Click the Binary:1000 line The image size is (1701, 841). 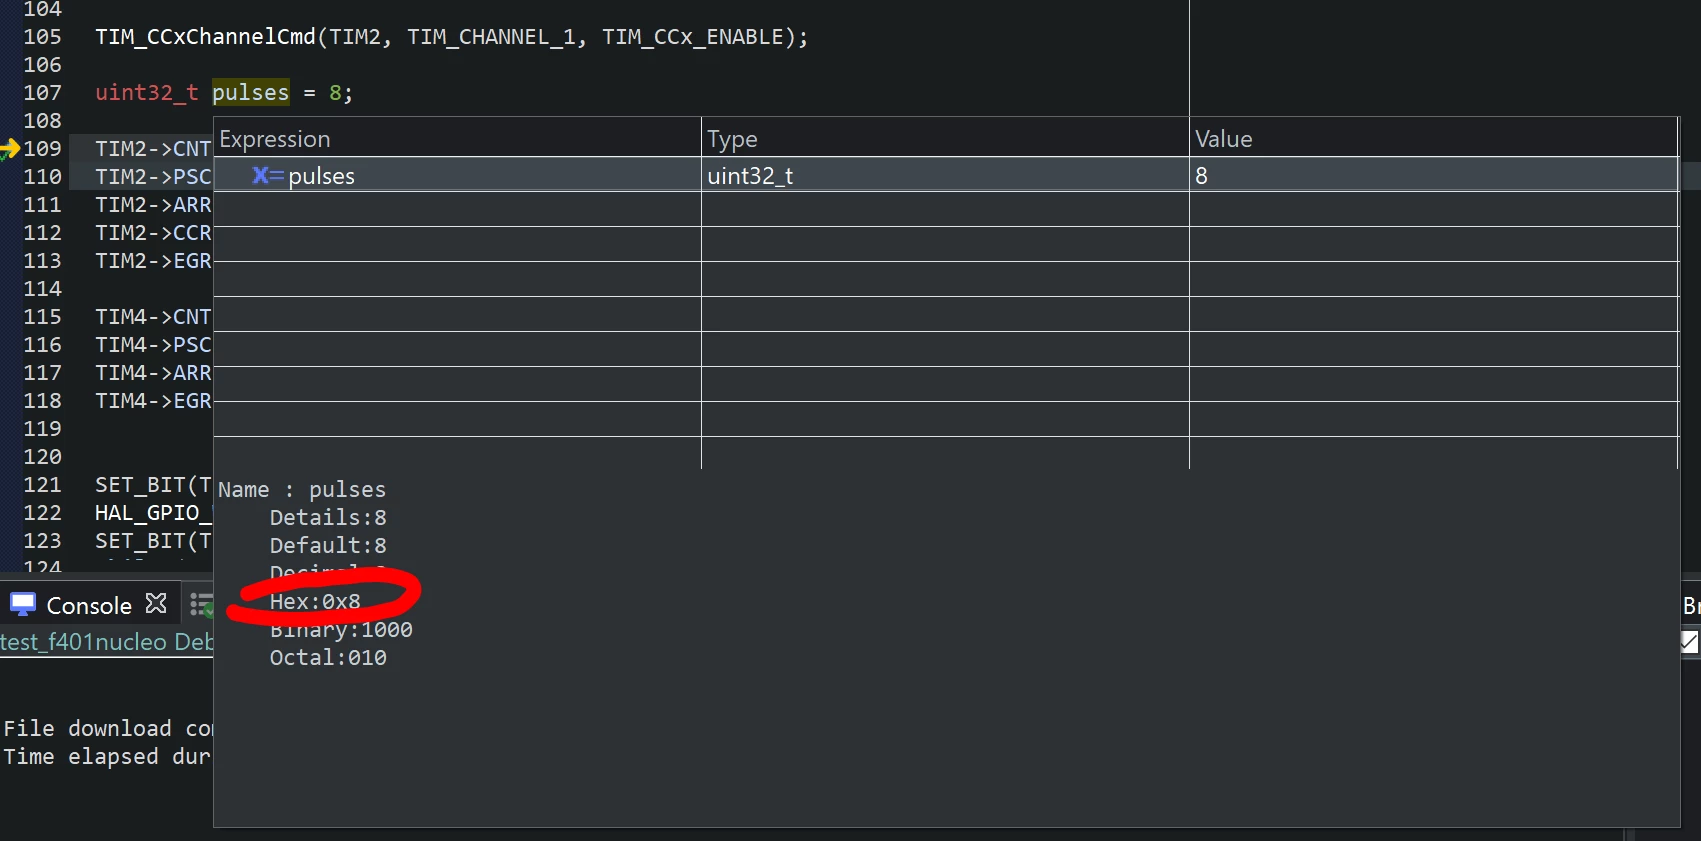tap(341, 630)
